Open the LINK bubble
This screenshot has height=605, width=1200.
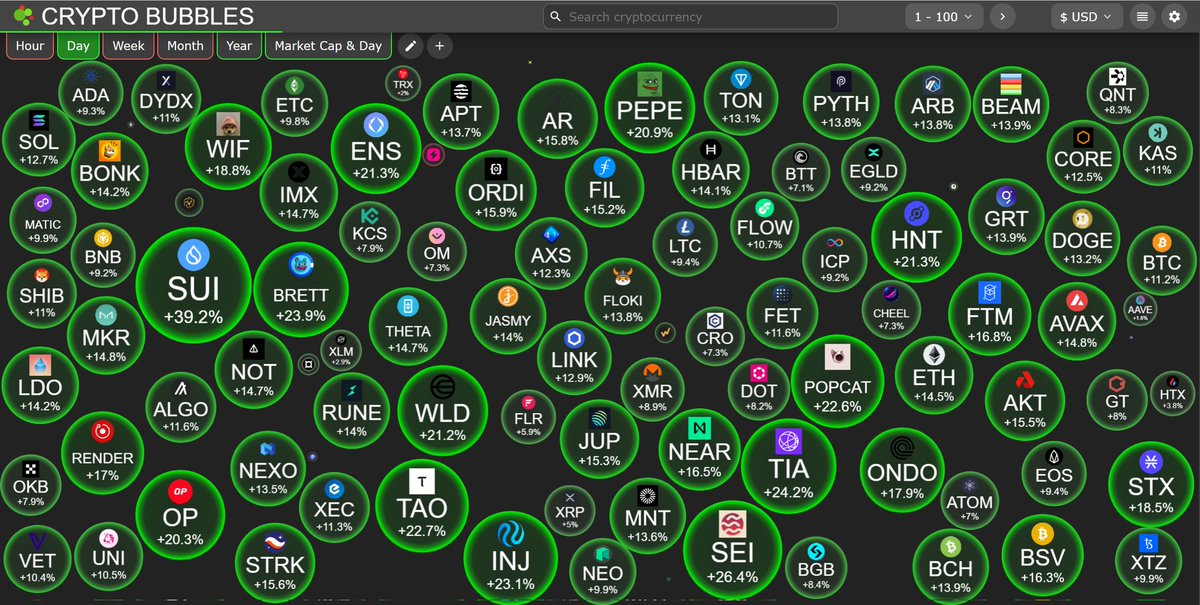pos(574,358)
